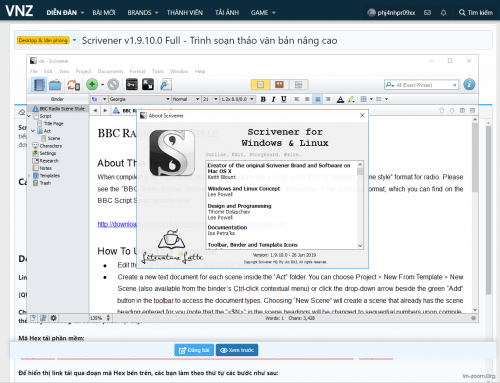
Task: Click the horizontal split editor icon
Action: click(x=472, y=110)
